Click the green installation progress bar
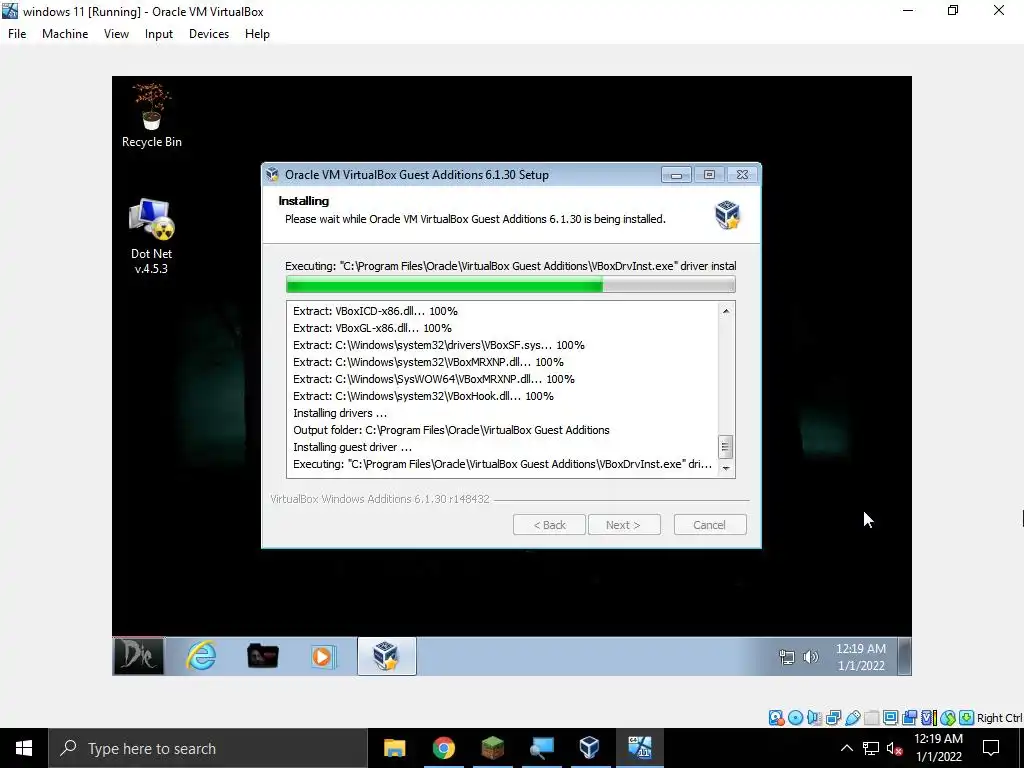This screenshot has width=1024, height=768. (x=511, y=284)
